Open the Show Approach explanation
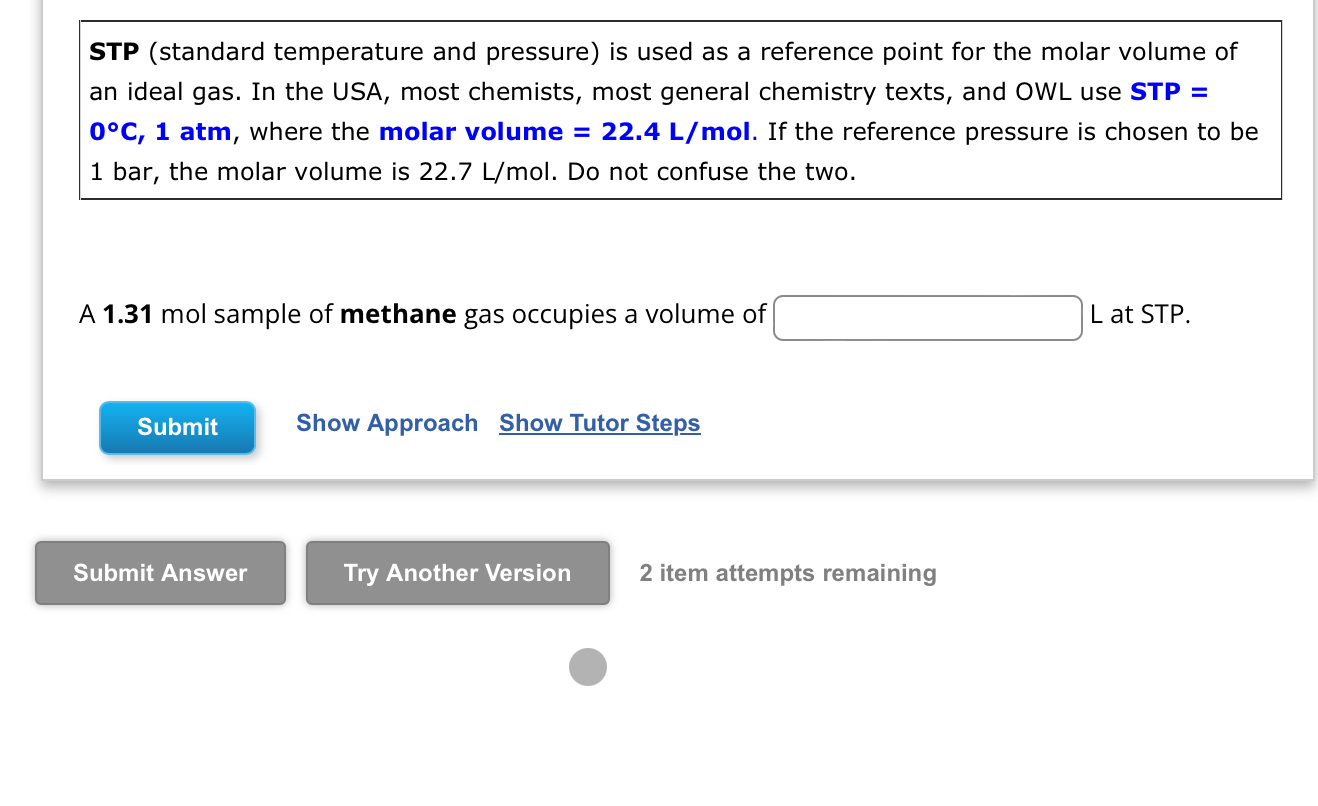The width and height of the screenshot is (1318, 806). pos(387,423)
